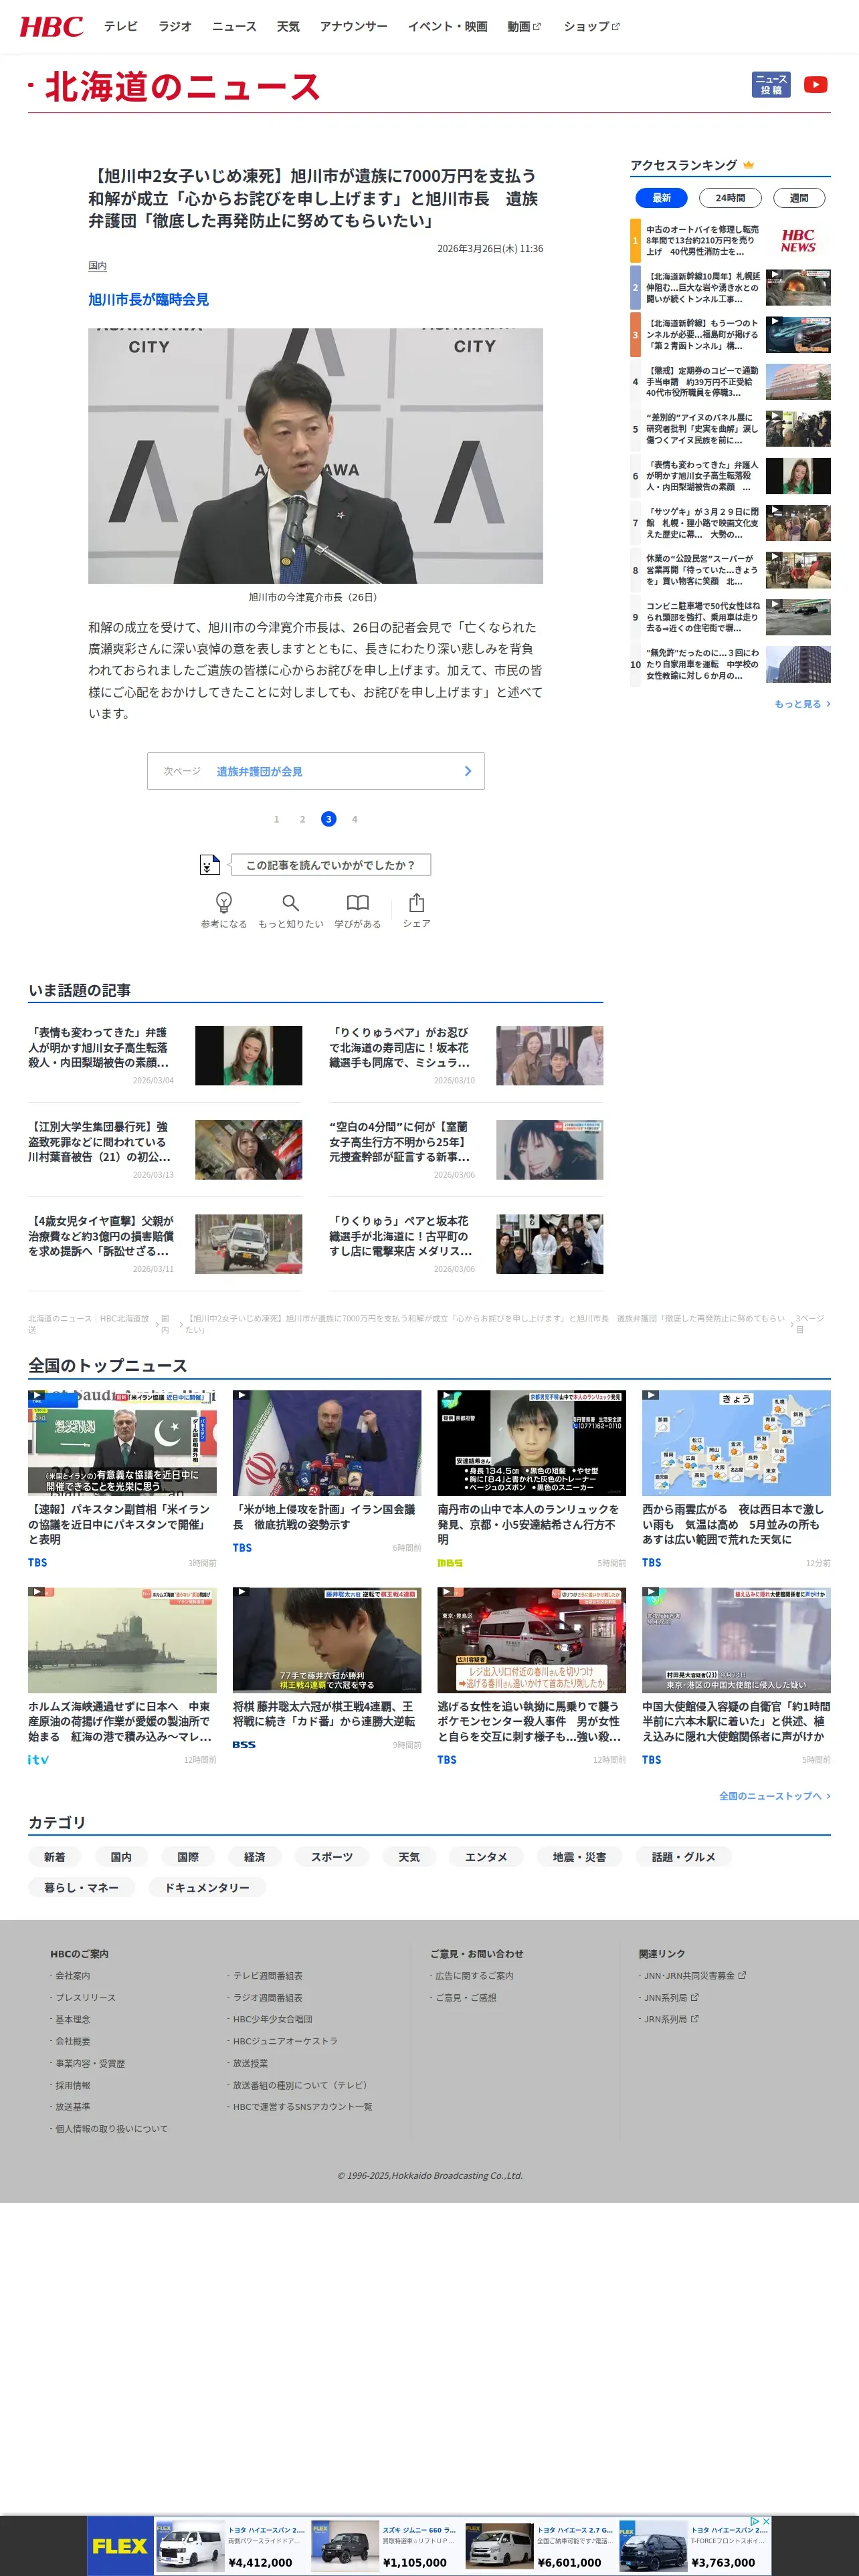This screenshot has height=2576, width=859.
Task: Select the 地震・災害 category pill
Action: [x=580, y=1857]
